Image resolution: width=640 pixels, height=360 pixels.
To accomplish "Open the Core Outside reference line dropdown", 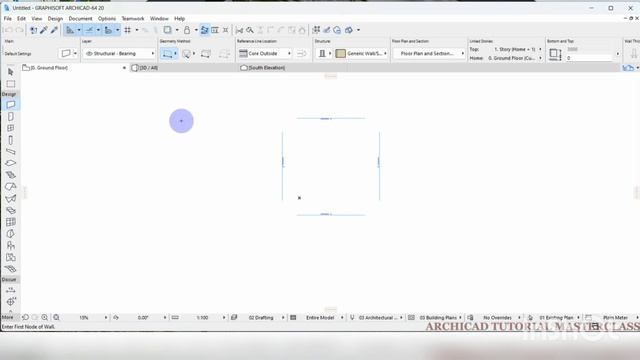I will (x=265, y=53).
